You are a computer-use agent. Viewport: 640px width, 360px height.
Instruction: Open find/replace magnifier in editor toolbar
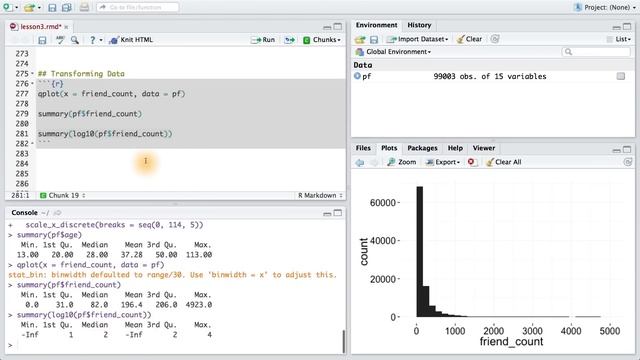coord(75,40)
